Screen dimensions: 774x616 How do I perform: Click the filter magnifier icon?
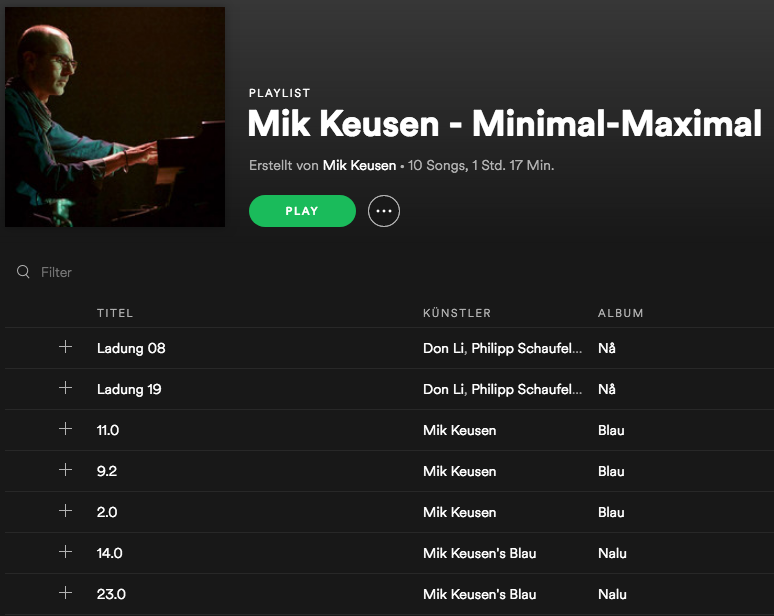pos(23,271)
